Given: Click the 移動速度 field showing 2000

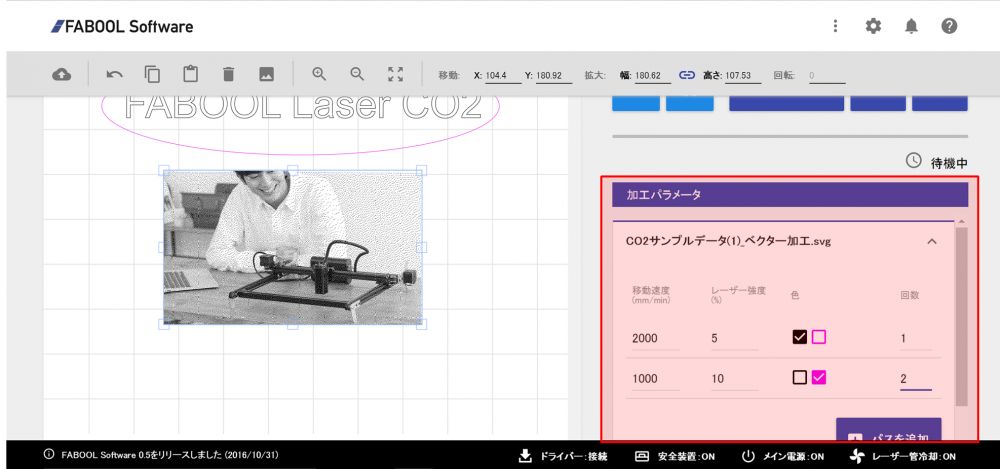Looking at the screenshot, I should coord(655,339).
